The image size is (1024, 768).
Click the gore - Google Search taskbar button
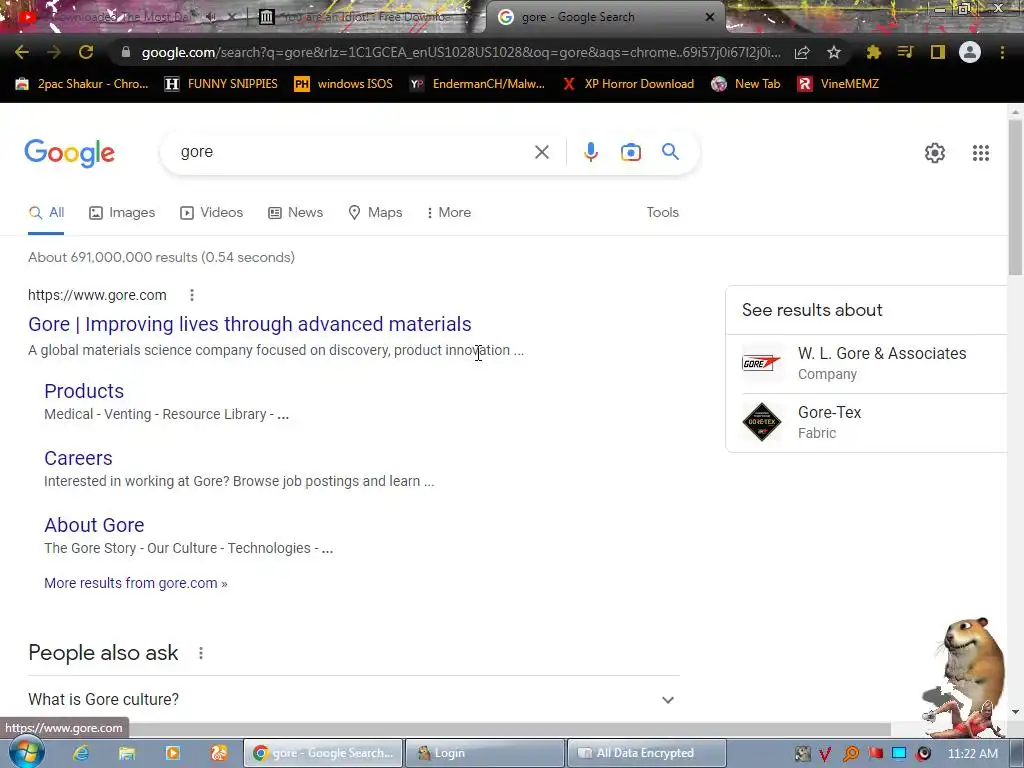(323, 753)
